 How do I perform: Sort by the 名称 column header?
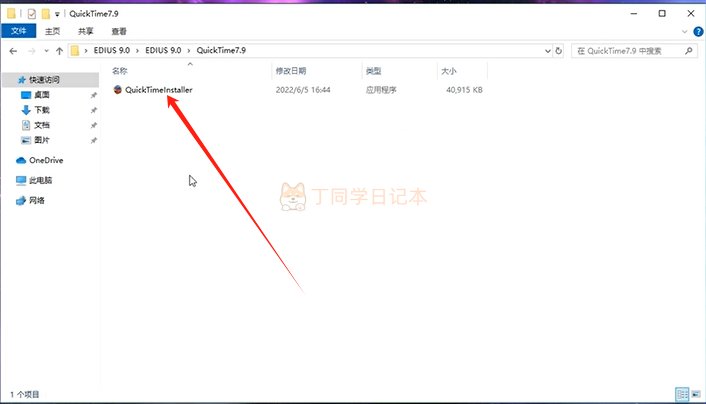pos(120,71)
